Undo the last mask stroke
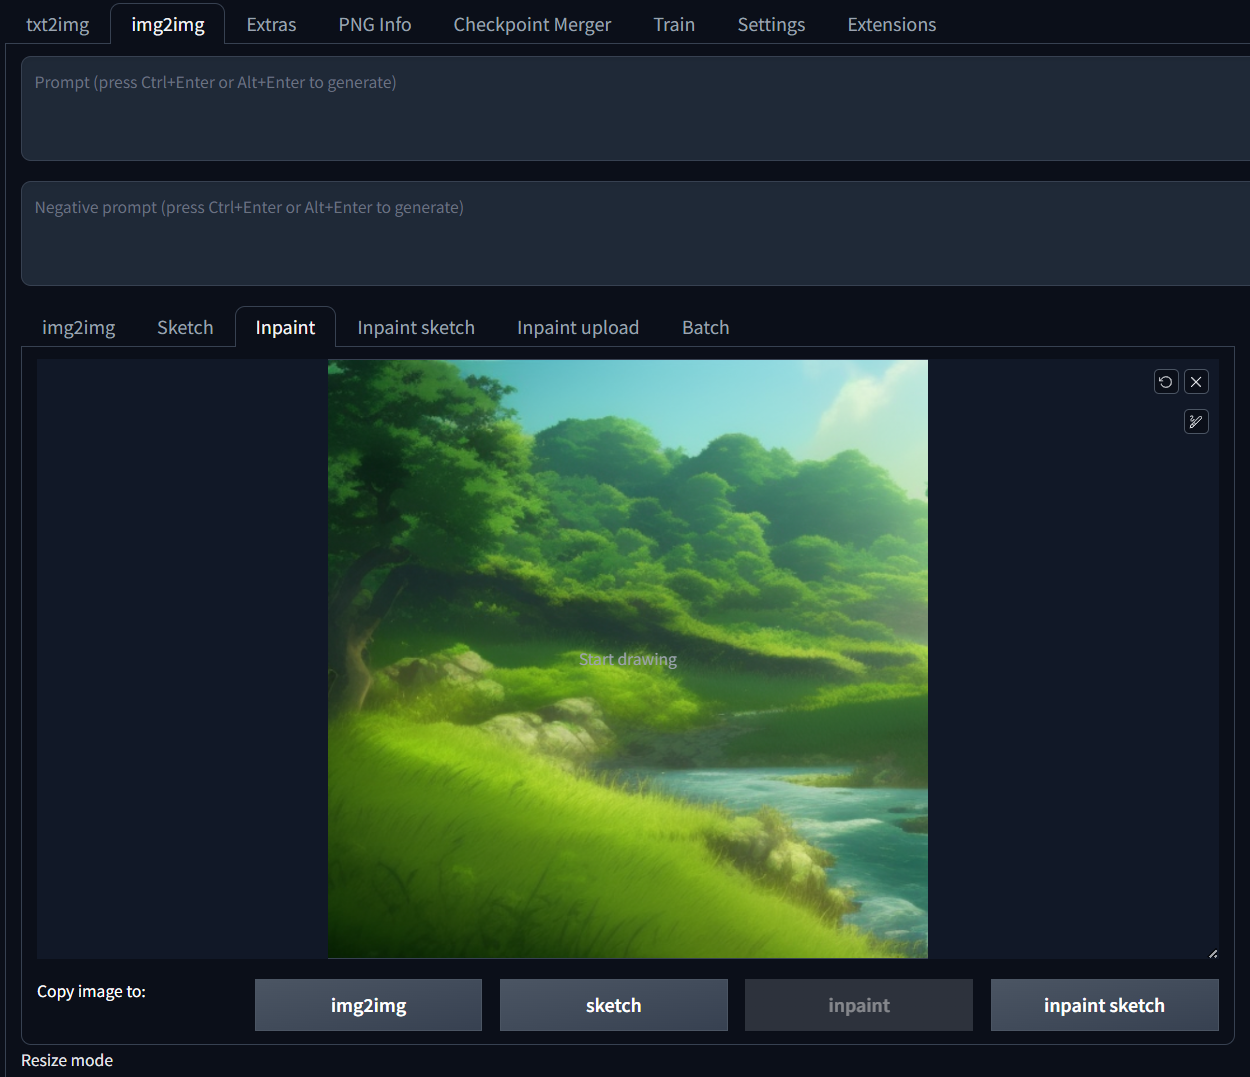1250x1077 pixels. [x=1166, y=382]
